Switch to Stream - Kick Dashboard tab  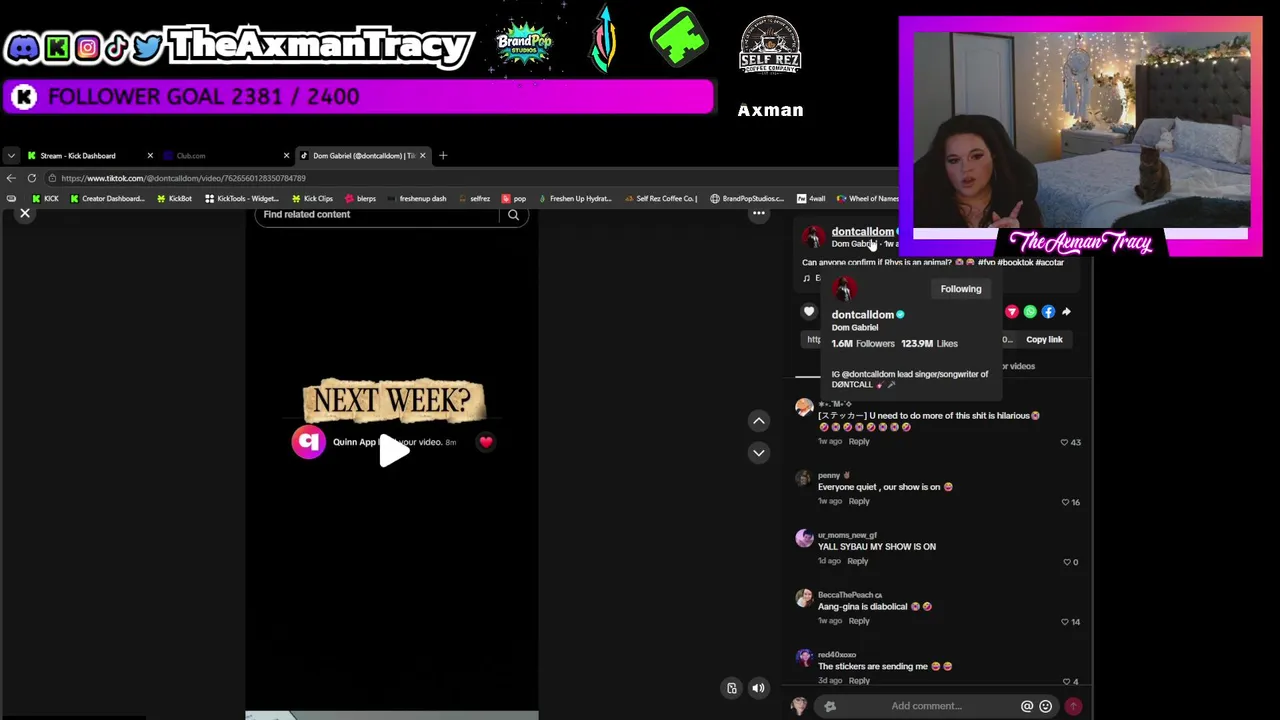pos(78,156)
